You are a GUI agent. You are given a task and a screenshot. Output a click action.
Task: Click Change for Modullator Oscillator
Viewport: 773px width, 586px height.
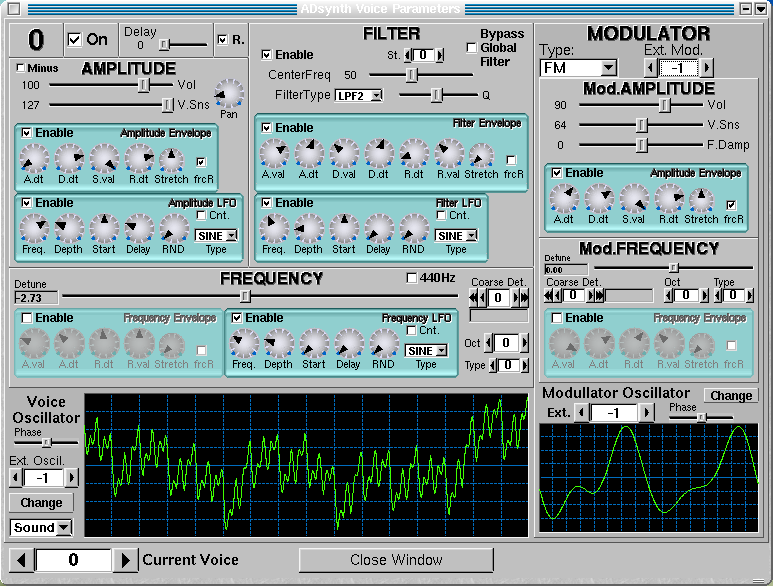731,396
